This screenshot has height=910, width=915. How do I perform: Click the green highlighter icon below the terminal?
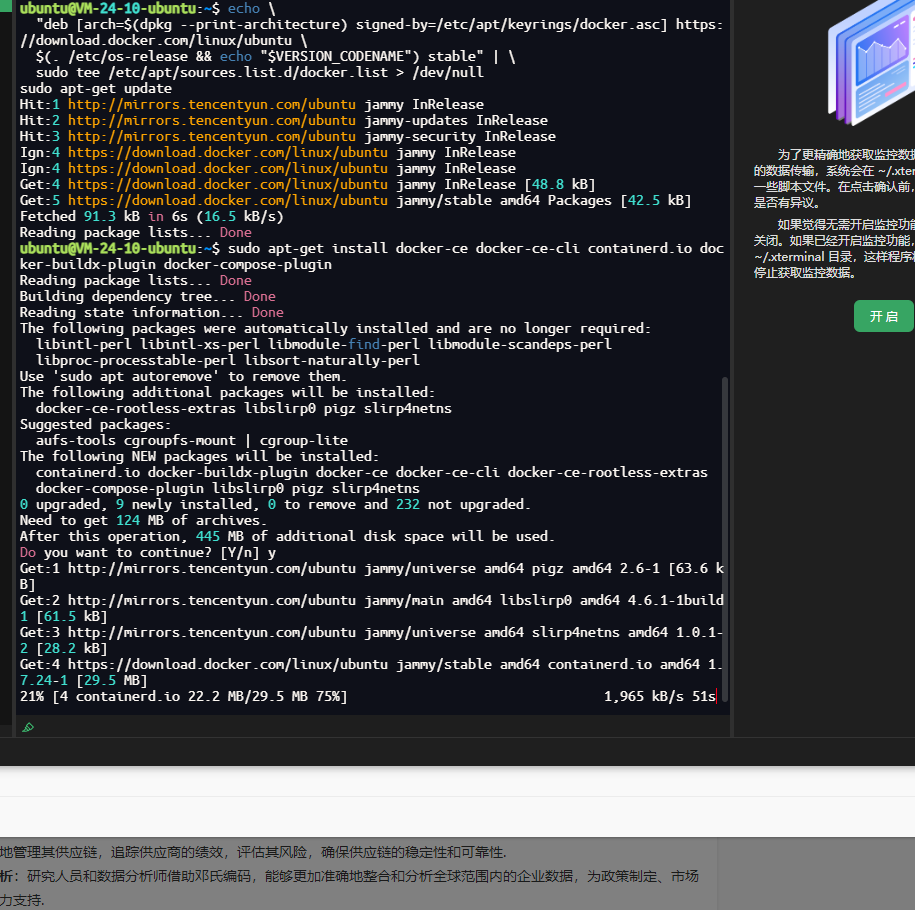(28, 727)
